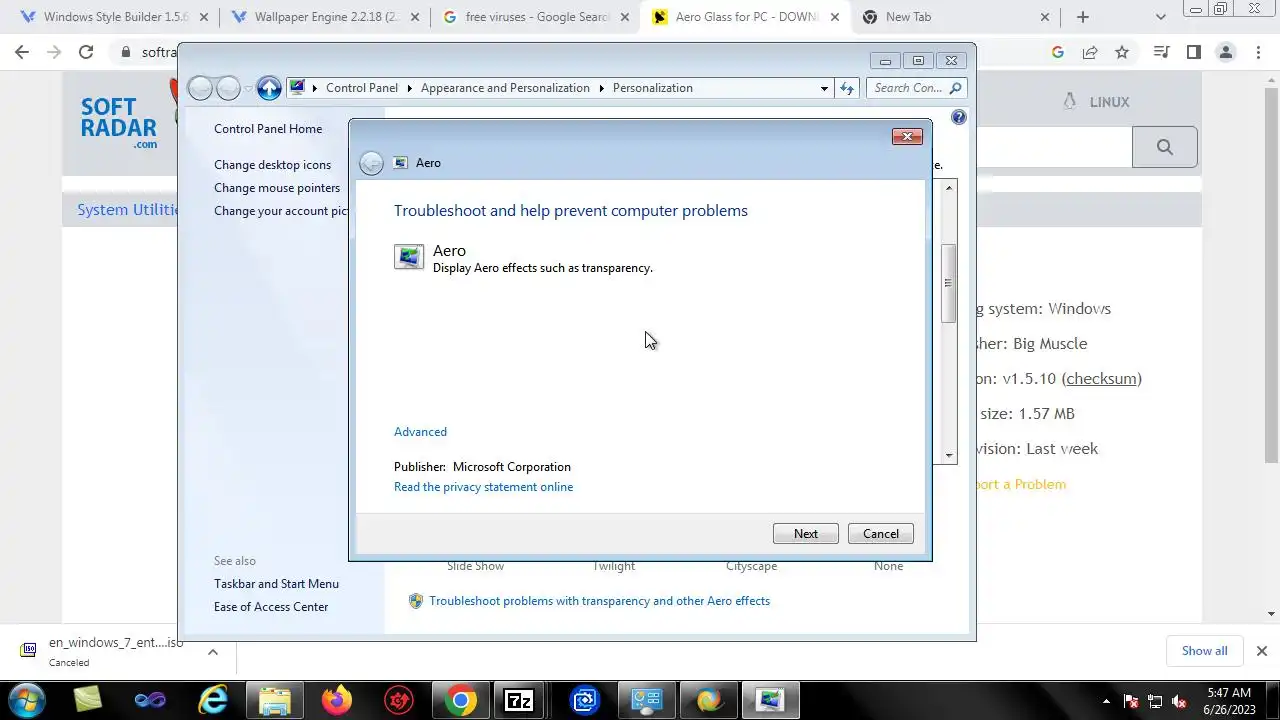Open Change desktop icons link
Screen dimensions: 1280x720
pyautogui.click(x=272, y=165)
